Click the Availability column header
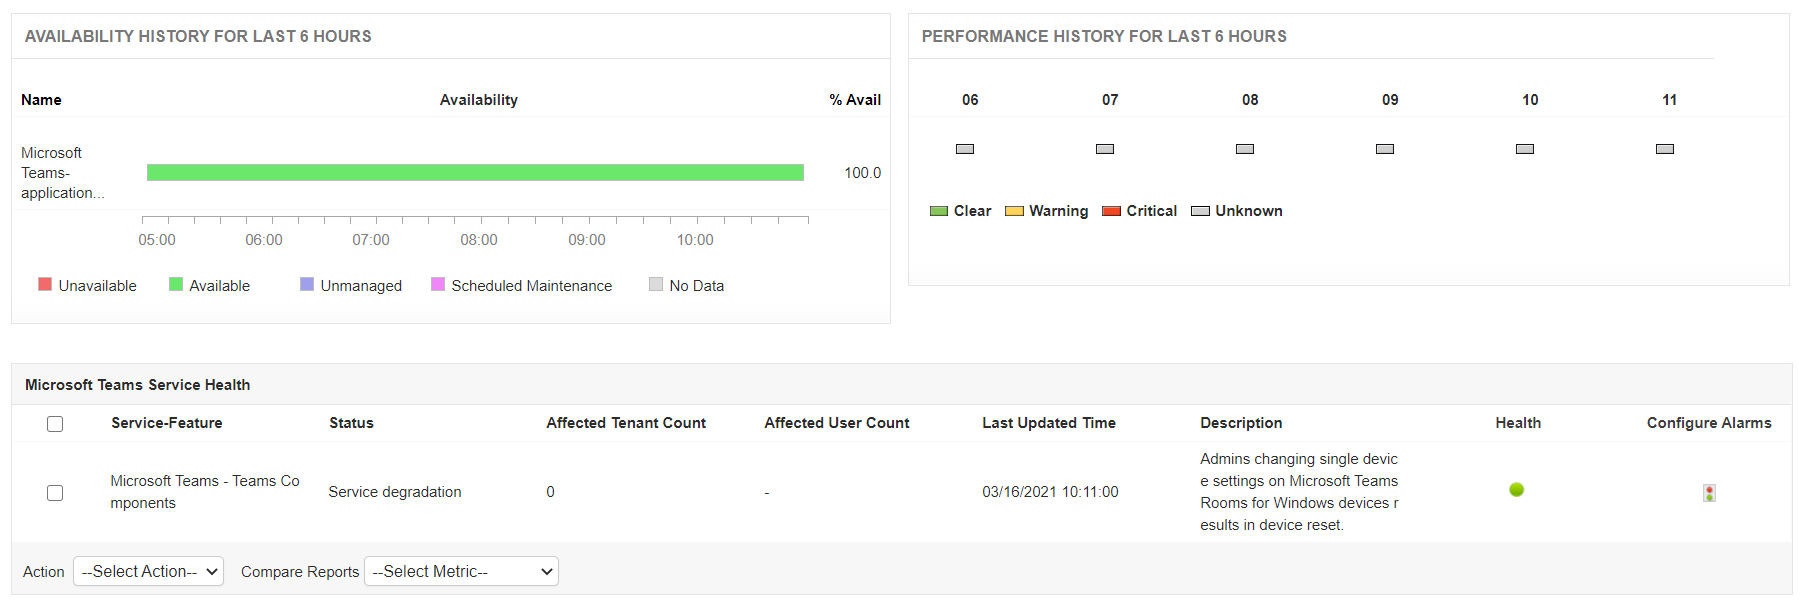Screen dimensions: 1805x612 pyautogui.click(x=478, y=99)
